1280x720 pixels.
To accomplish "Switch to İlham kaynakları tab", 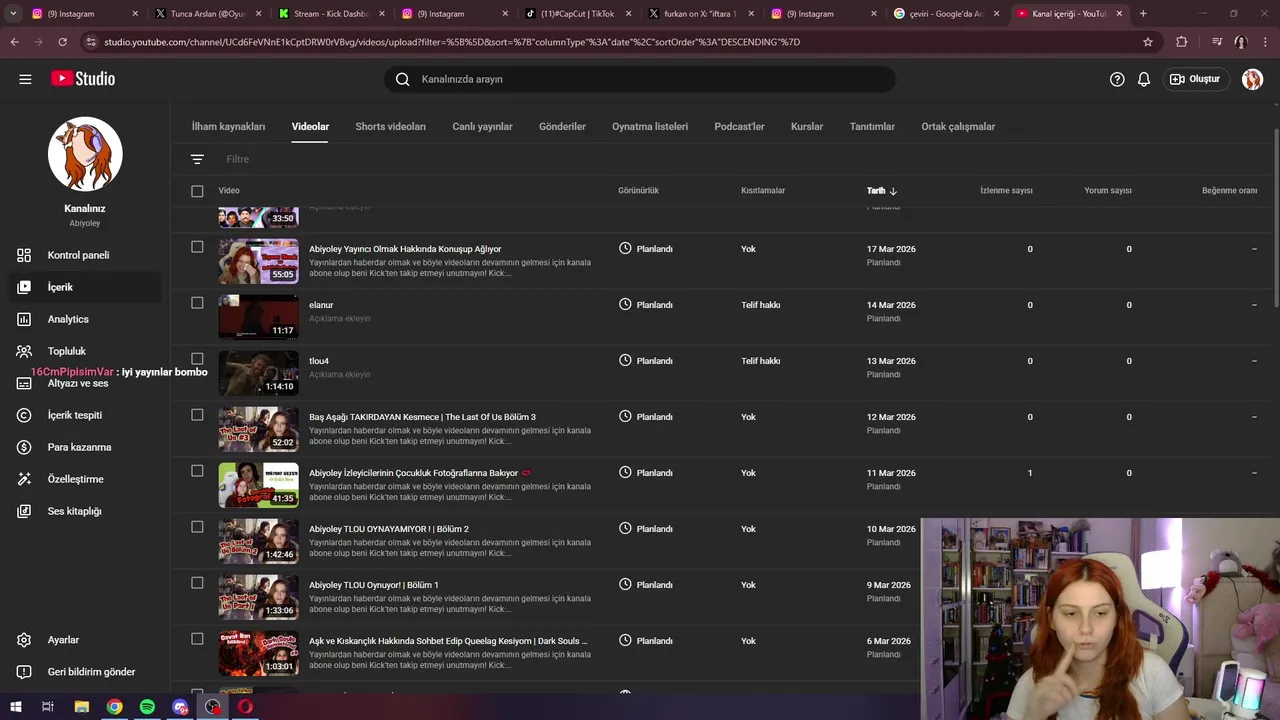I will [x=228, y=127].
